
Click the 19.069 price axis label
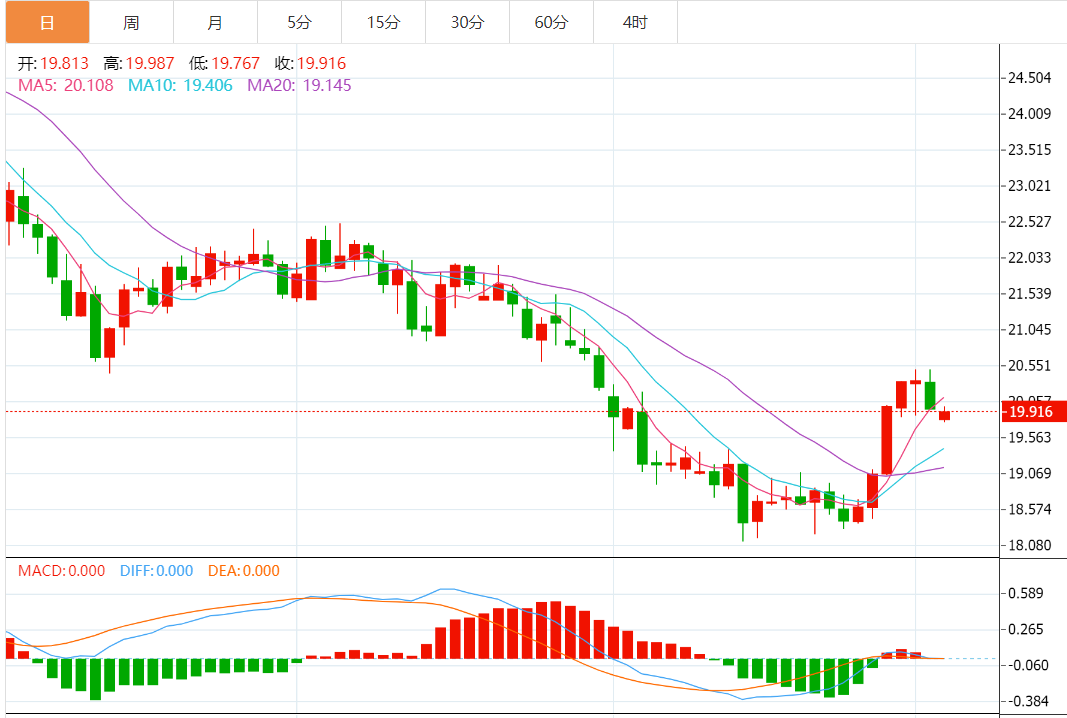(1030, 473)
